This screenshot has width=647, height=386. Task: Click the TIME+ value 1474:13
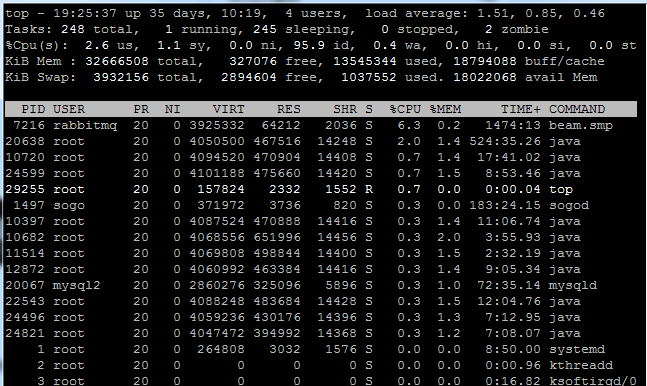coord(513,125)
